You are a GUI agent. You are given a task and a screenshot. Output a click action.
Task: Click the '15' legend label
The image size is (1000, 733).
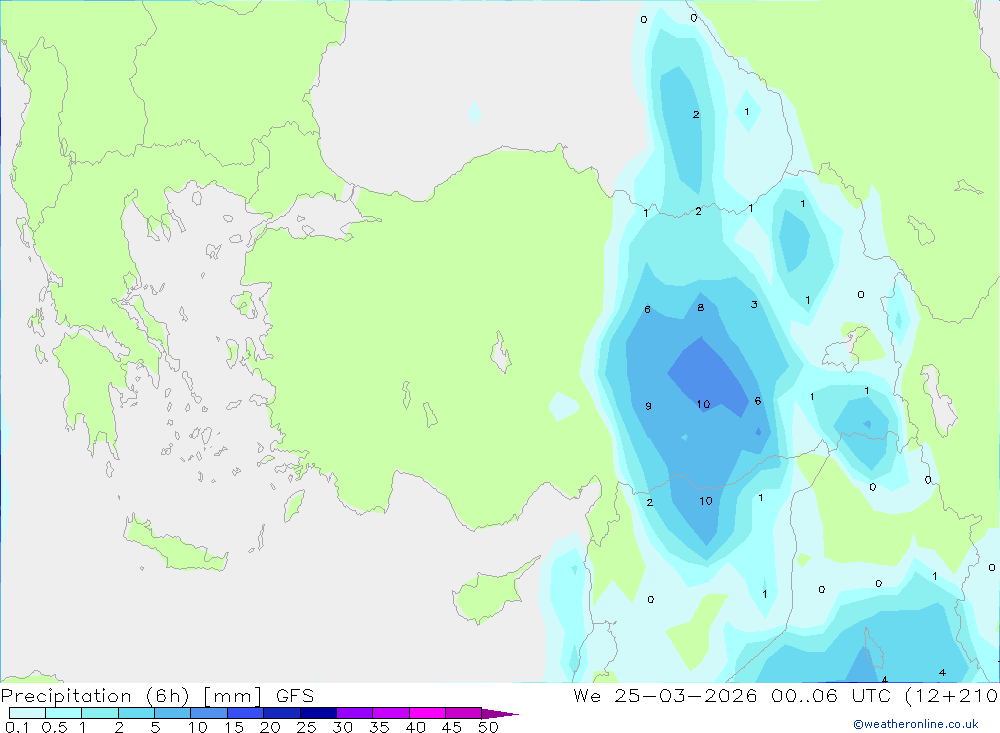tap(234, 727)
